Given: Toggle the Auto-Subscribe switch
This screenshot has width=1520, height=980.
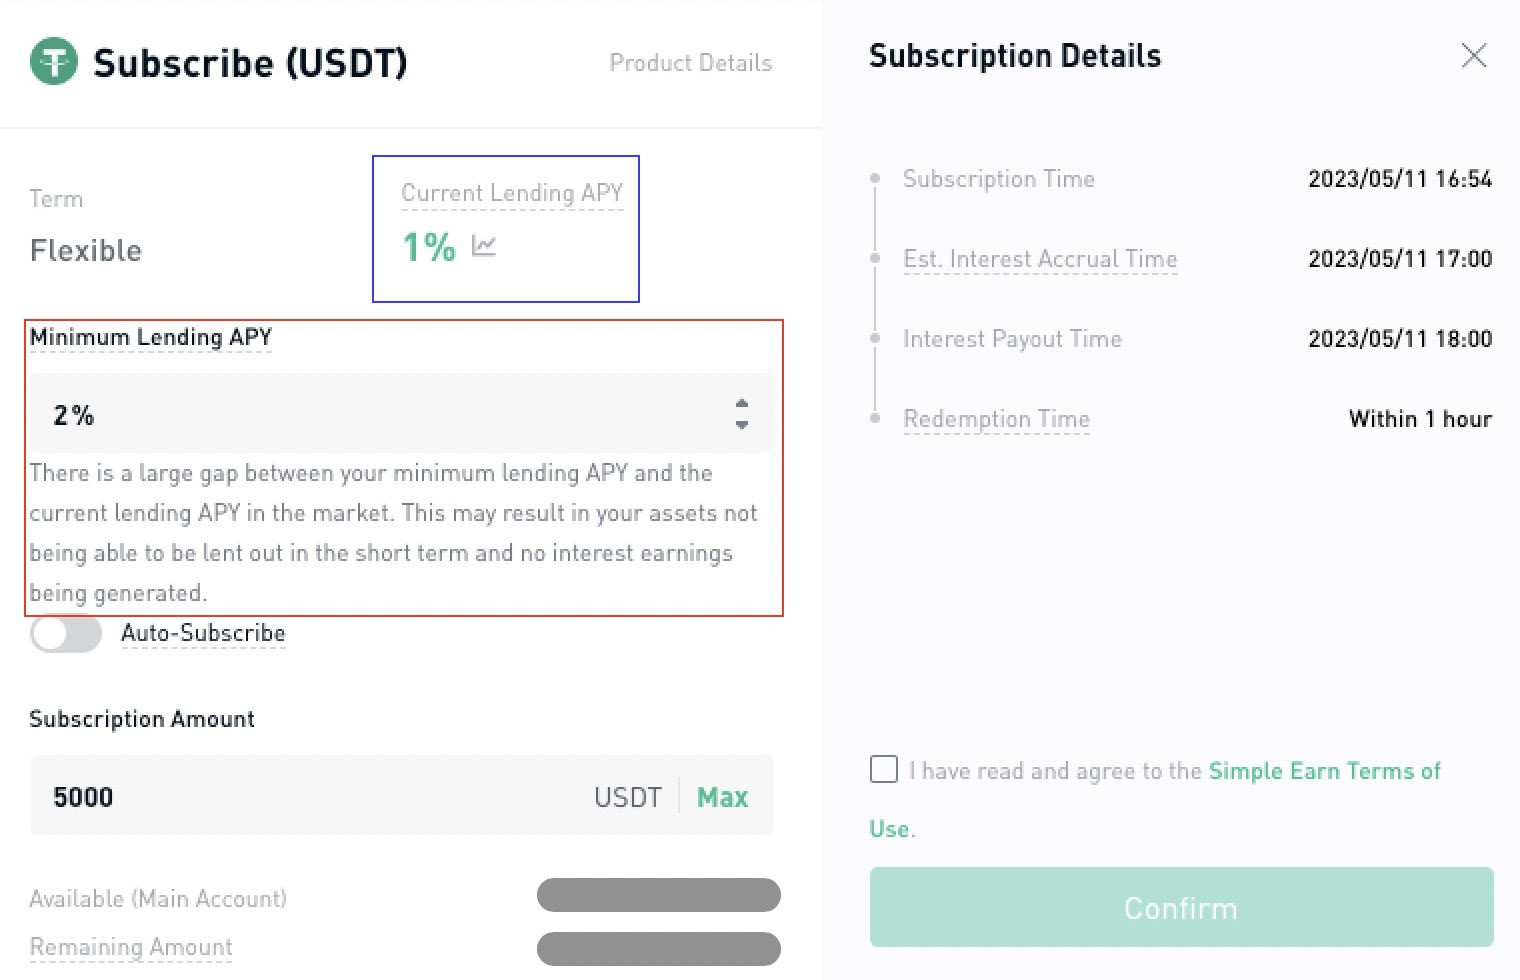Looking at the screenshot, I should pos(66,634).
